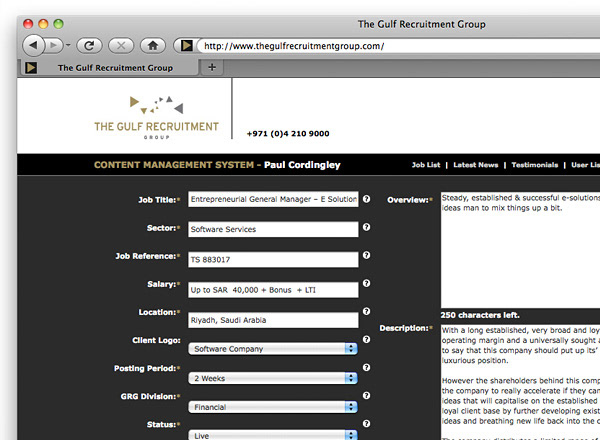
Task: Click the Paul Cordingley user name heading
Action: click(302, 165)
